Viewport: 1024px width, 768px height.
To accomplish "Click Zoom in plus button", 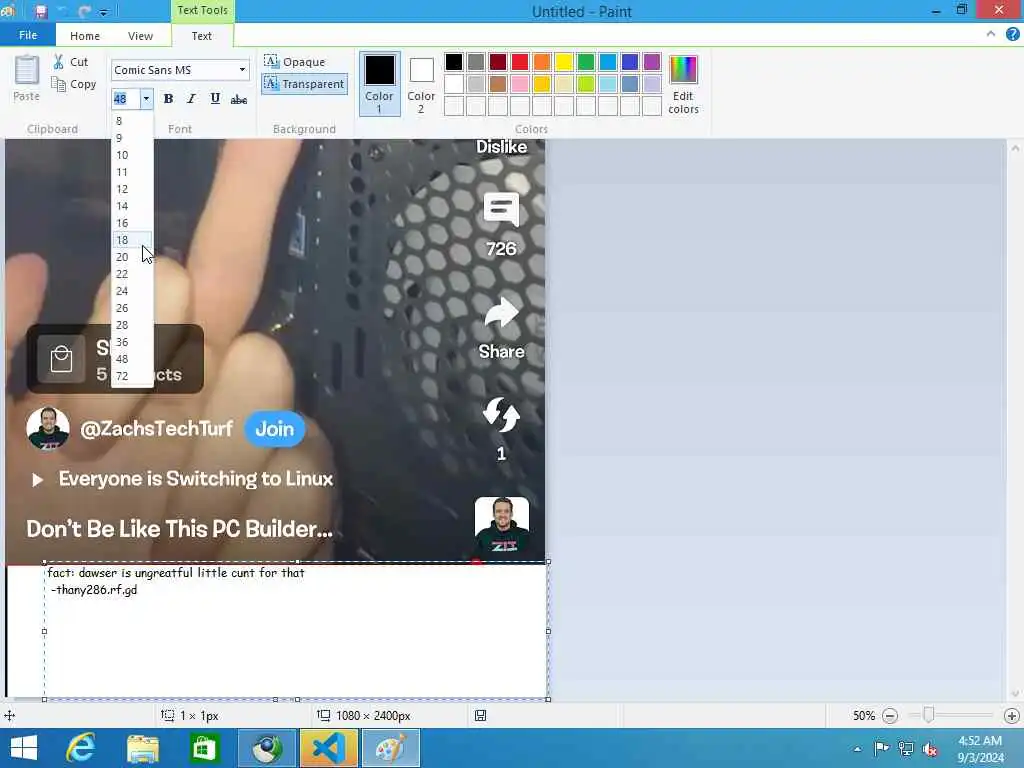I will click(x=1012, y=716).
